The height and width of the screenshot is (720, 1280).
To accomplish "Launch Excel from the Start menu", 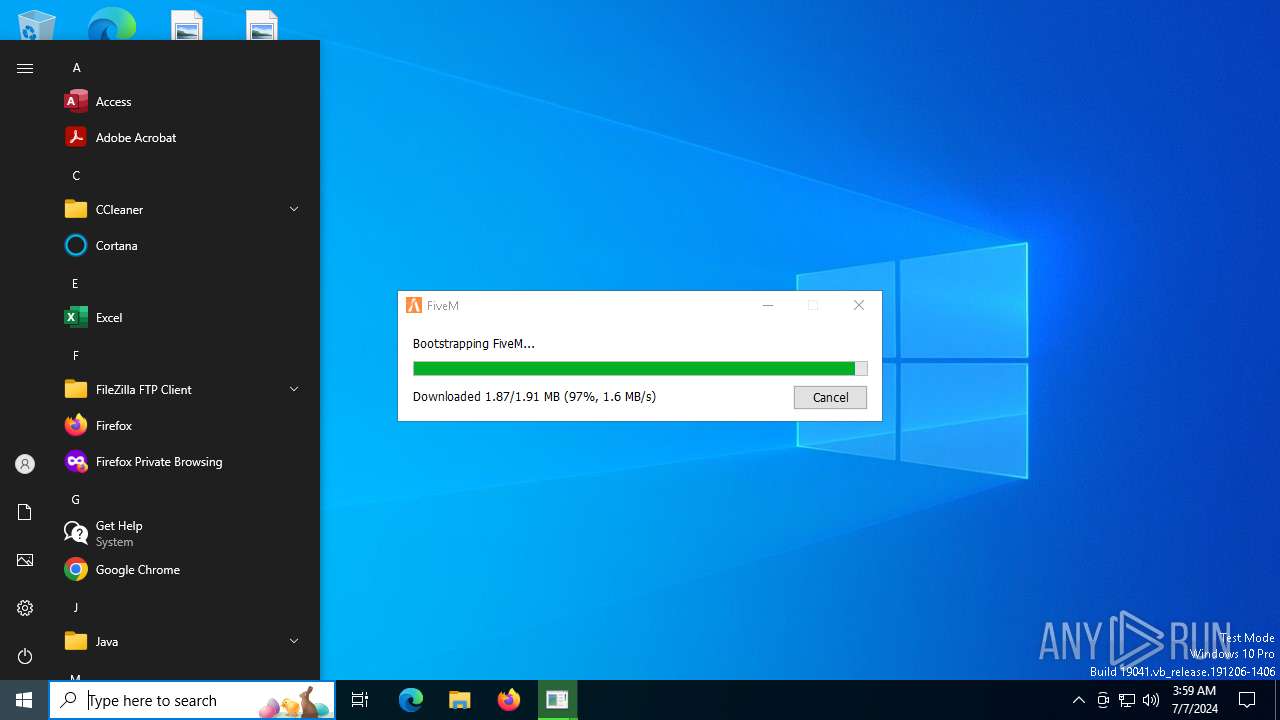I will click(184, 317).
